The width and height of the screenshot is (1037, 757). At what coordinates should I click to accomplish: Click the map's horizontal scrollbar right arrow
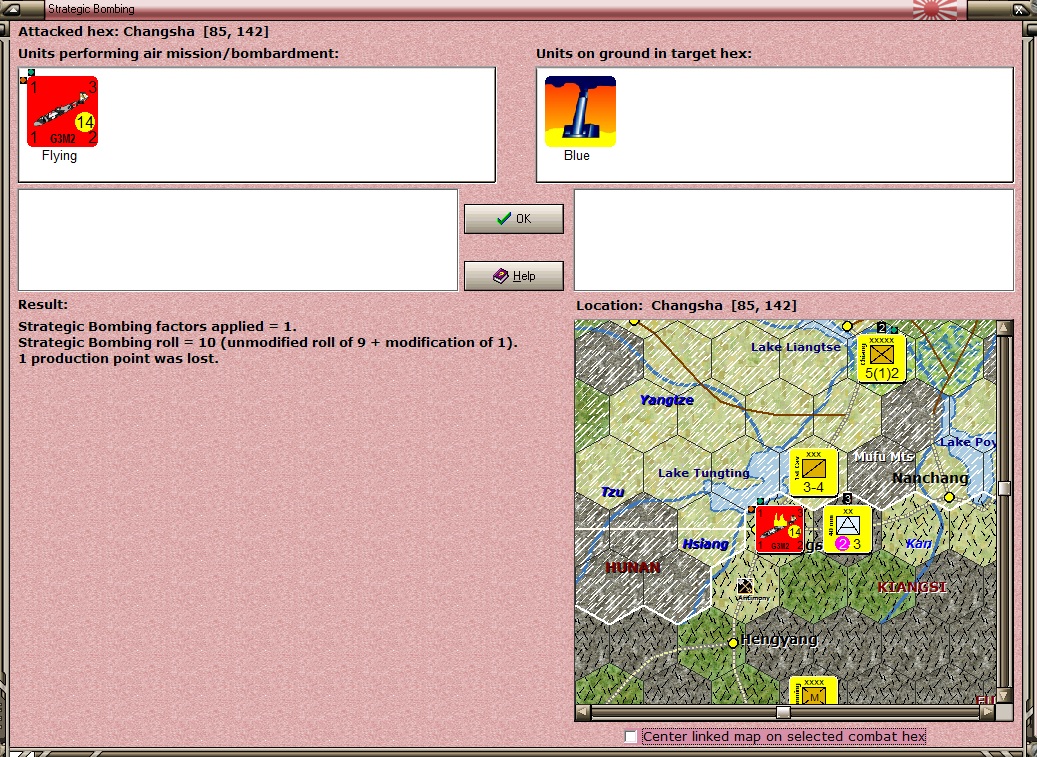tap(987, 712)
